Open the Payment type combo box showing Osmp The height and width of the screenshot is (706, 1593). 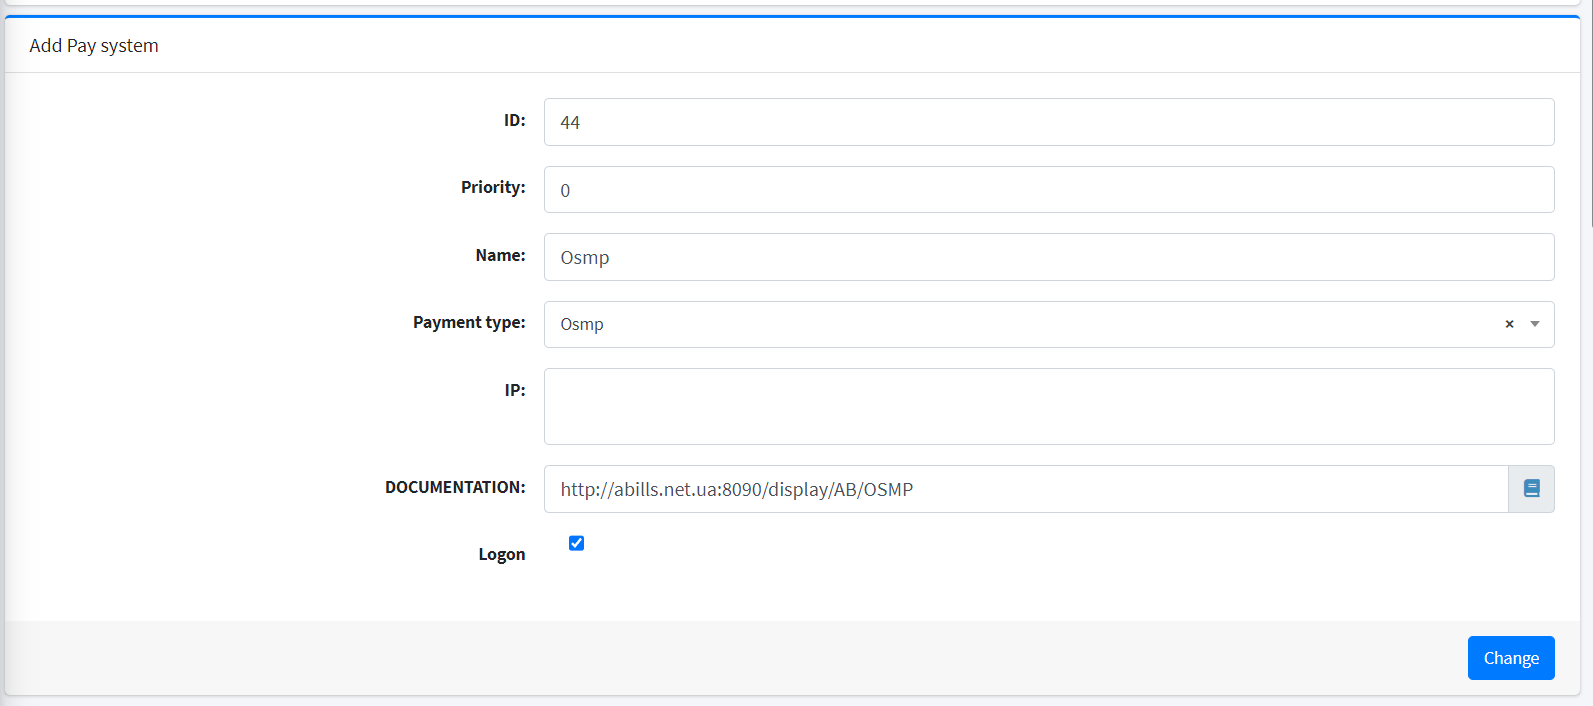1020,324
